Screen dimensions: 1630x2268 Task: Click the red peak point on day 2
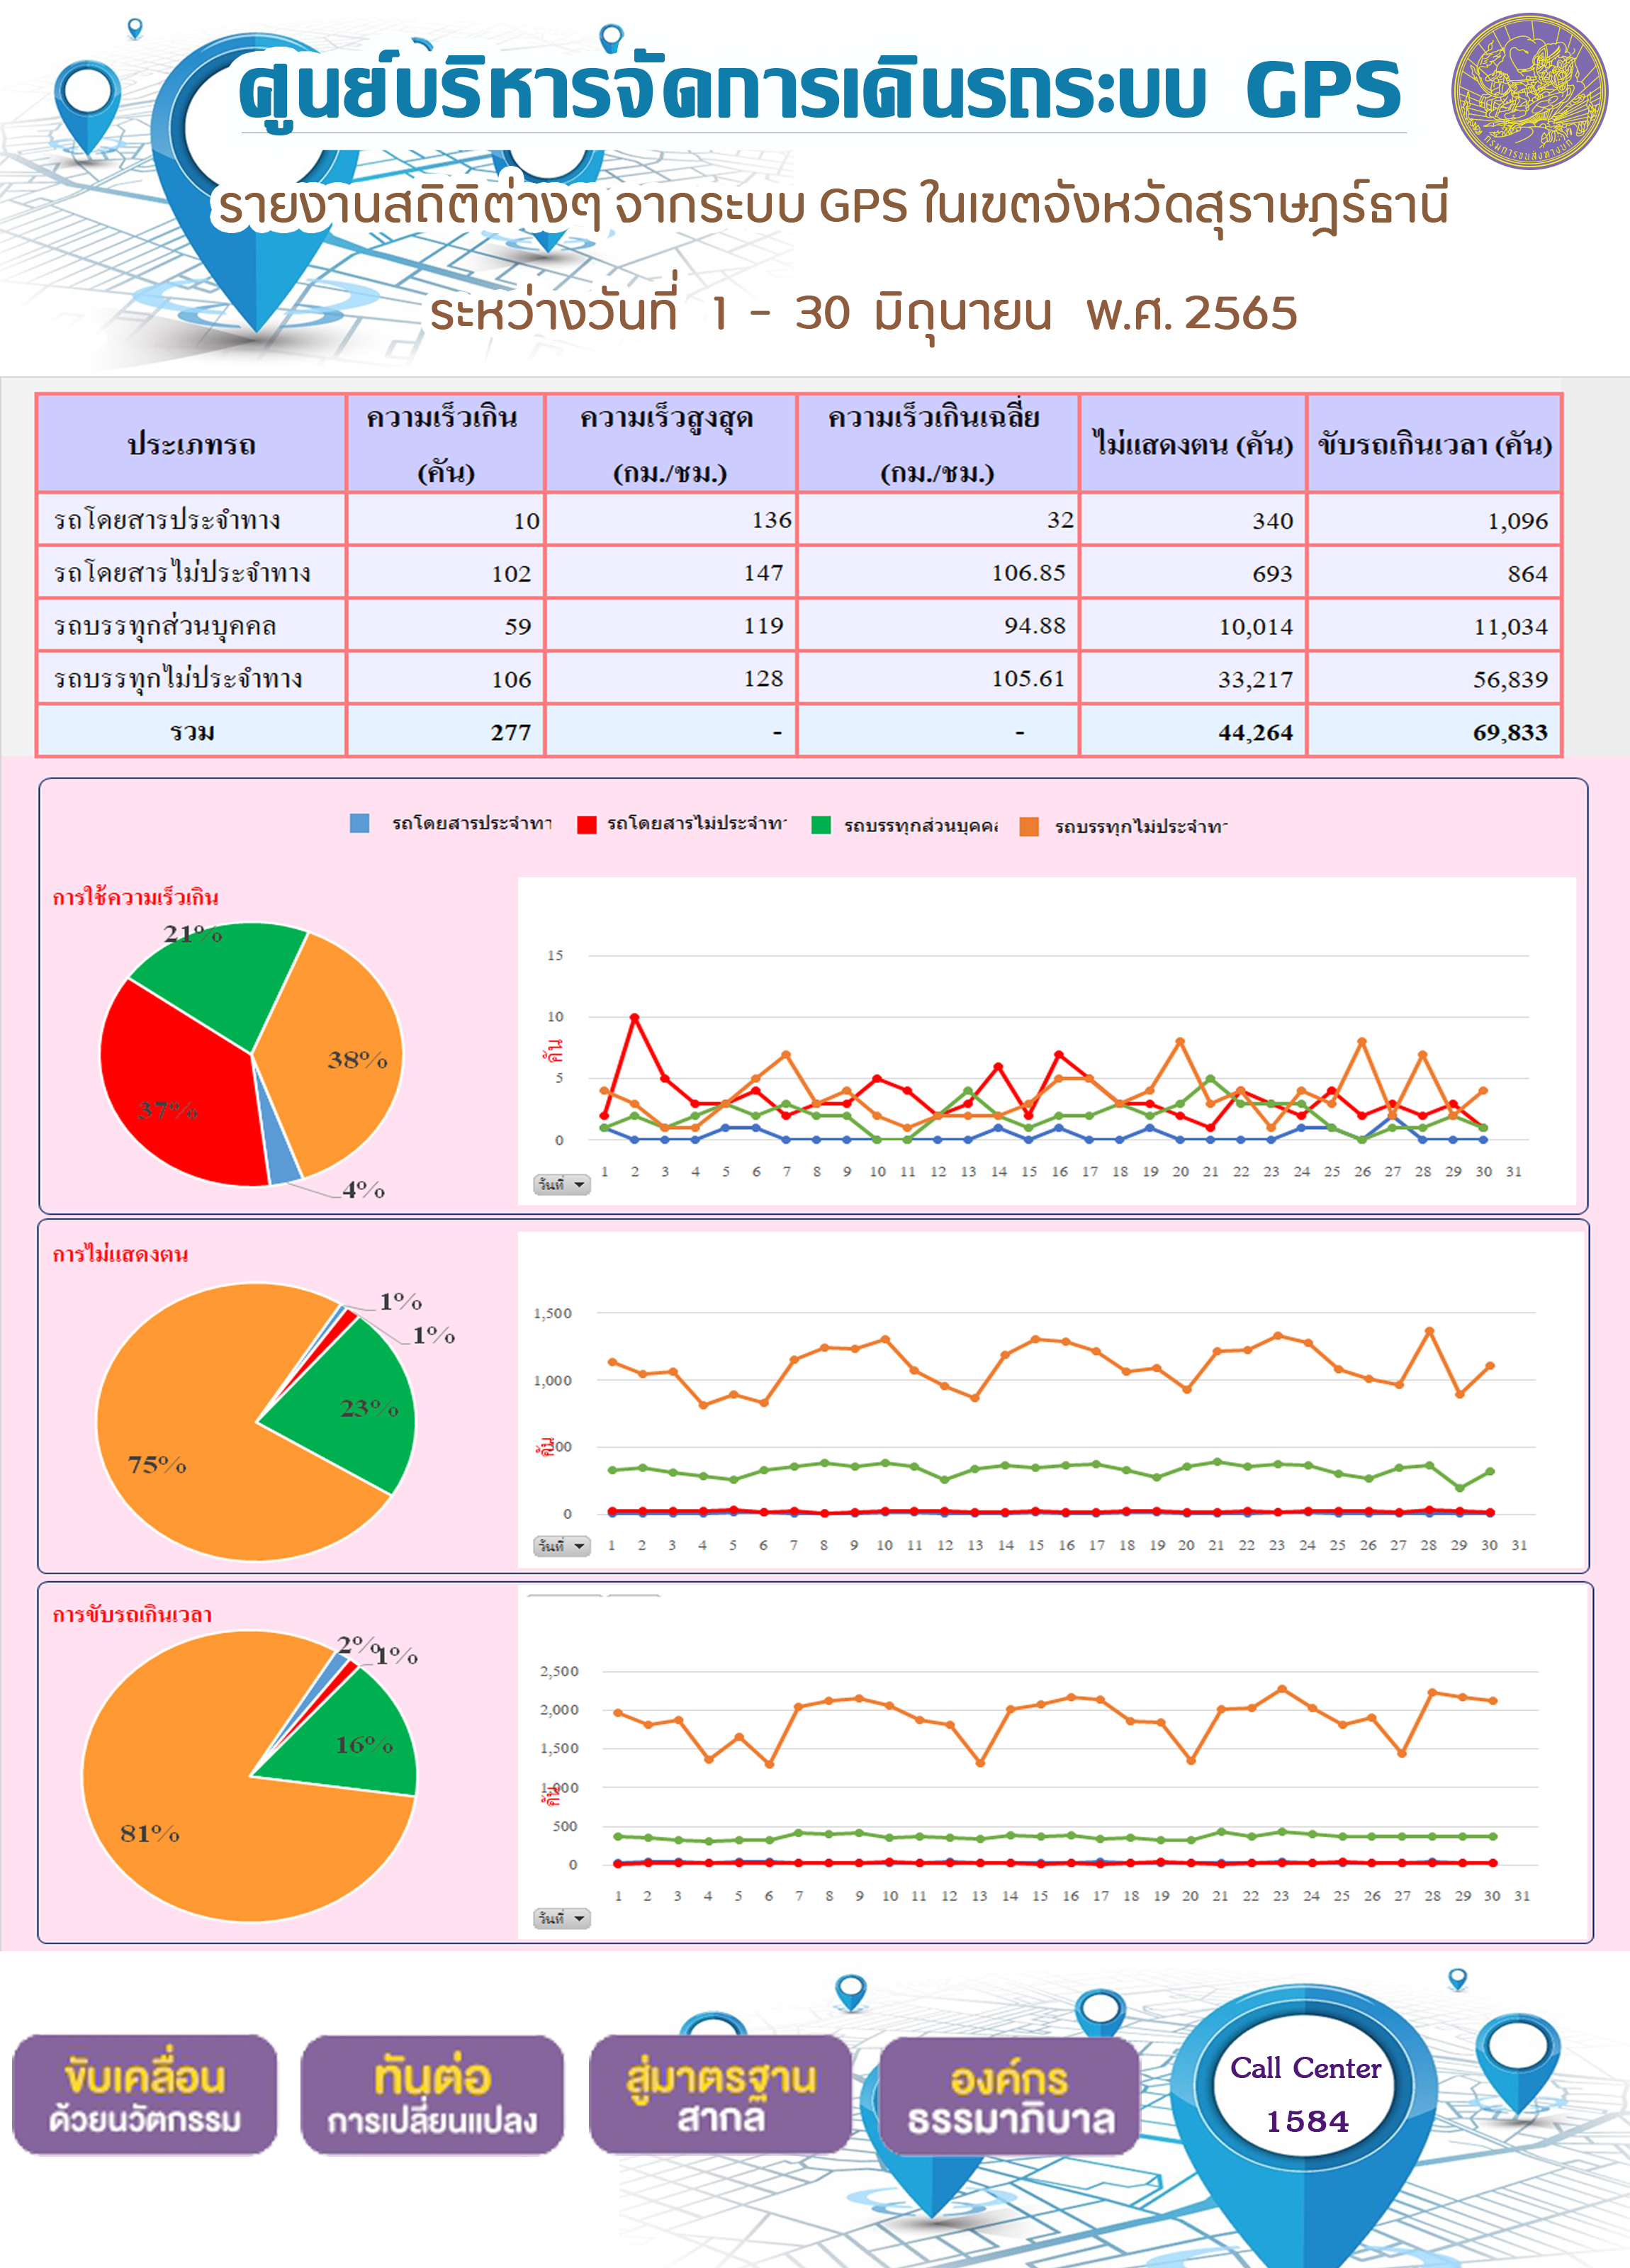(634, 1017)
